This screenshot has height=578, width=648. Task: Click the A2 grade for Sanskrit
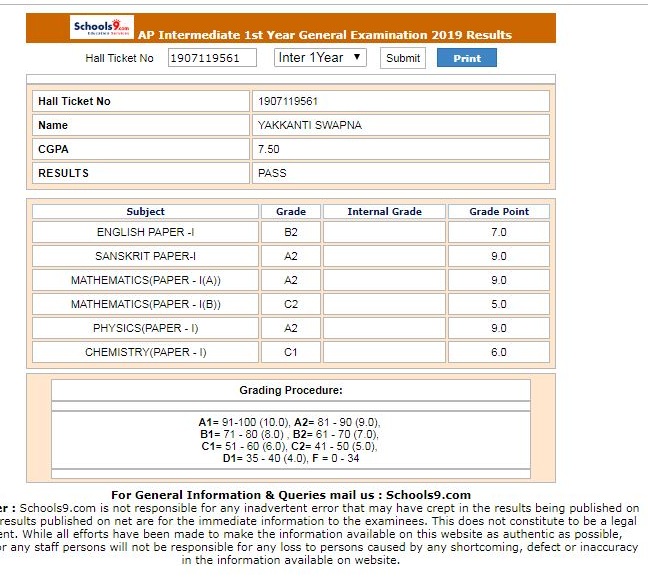click(x=291, y=256)
